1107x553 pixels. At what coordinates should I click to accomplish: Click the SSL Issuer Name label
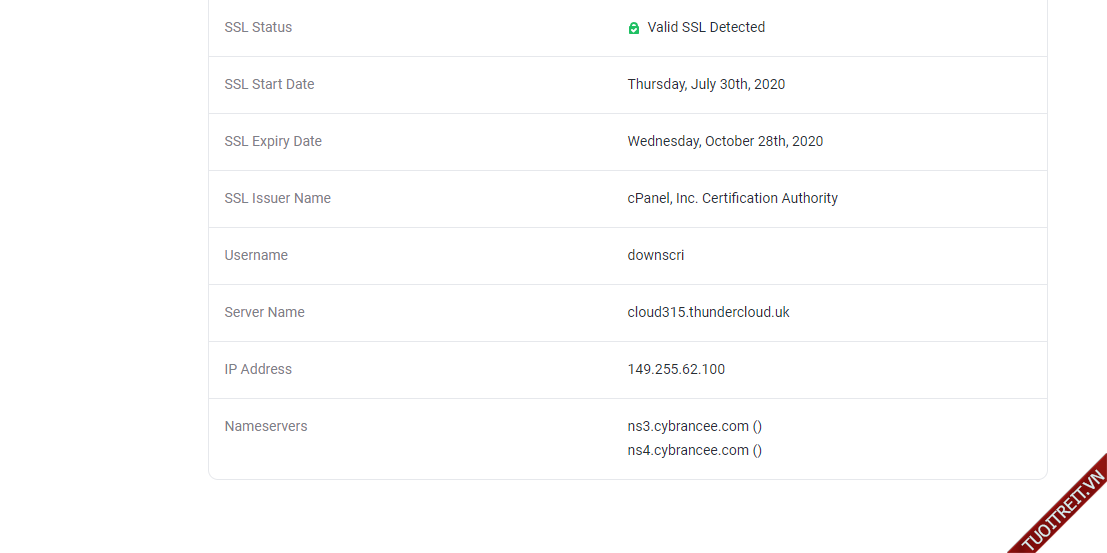click(277, 198)
